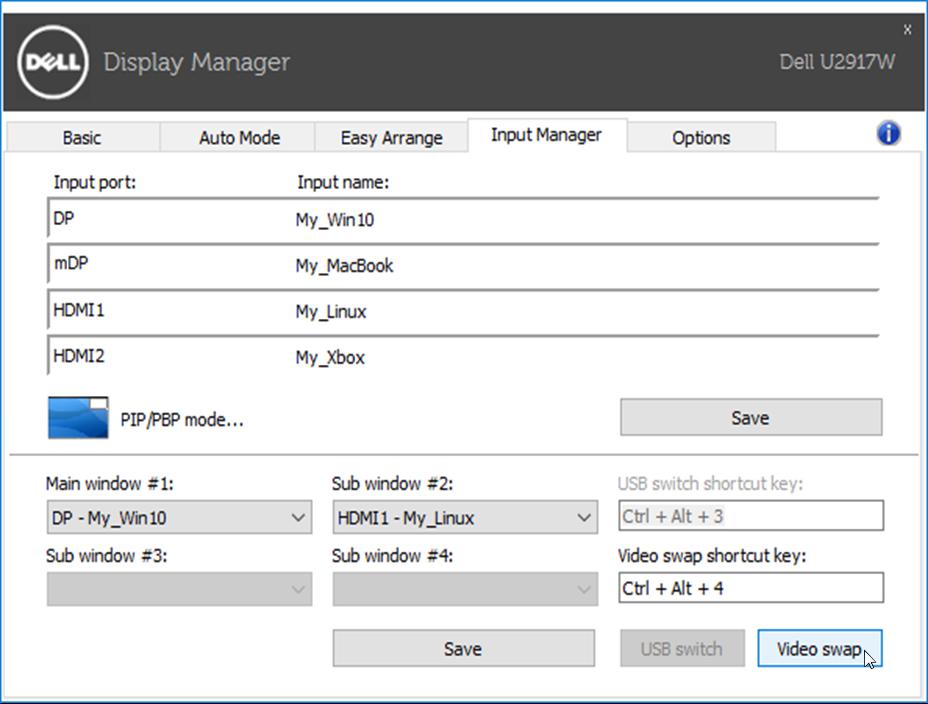Open the Main window #1 dropdown
This screenshot has width=928, height=704.
179,518
